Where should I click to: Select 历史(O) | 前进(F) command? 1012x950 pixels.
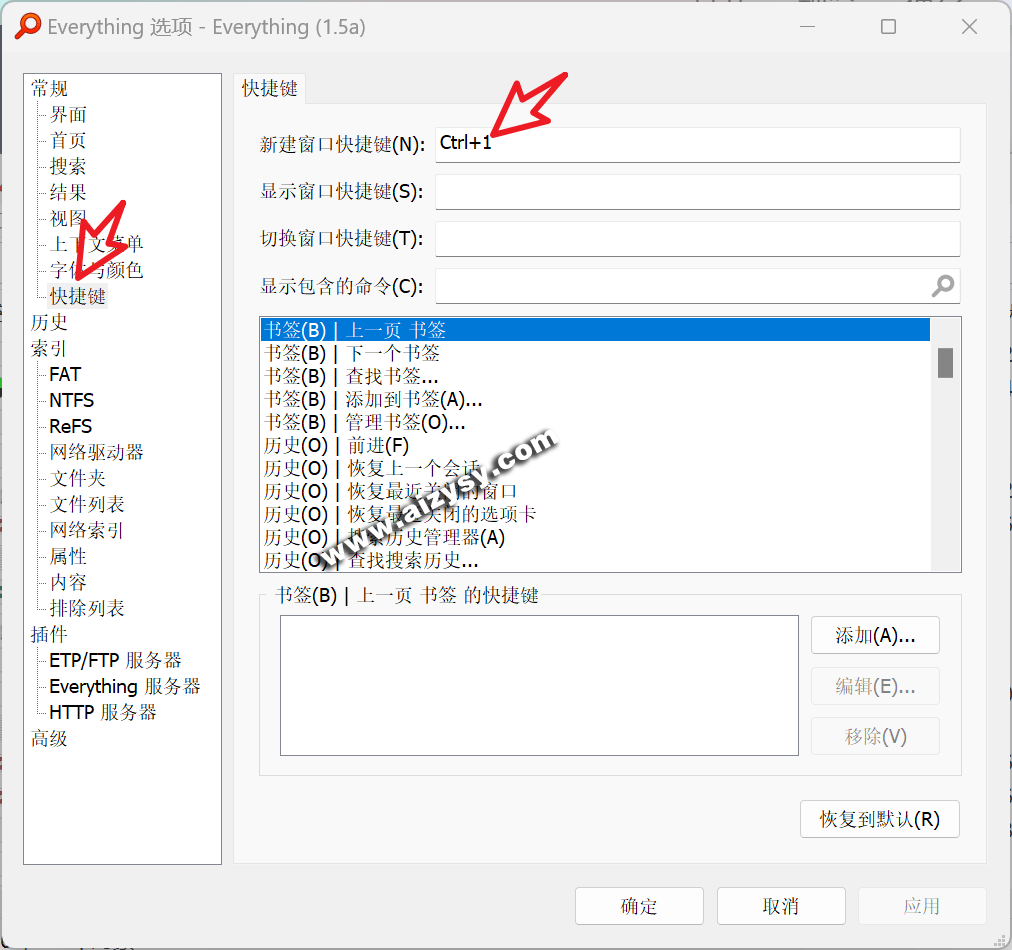(x=336, y=445)
